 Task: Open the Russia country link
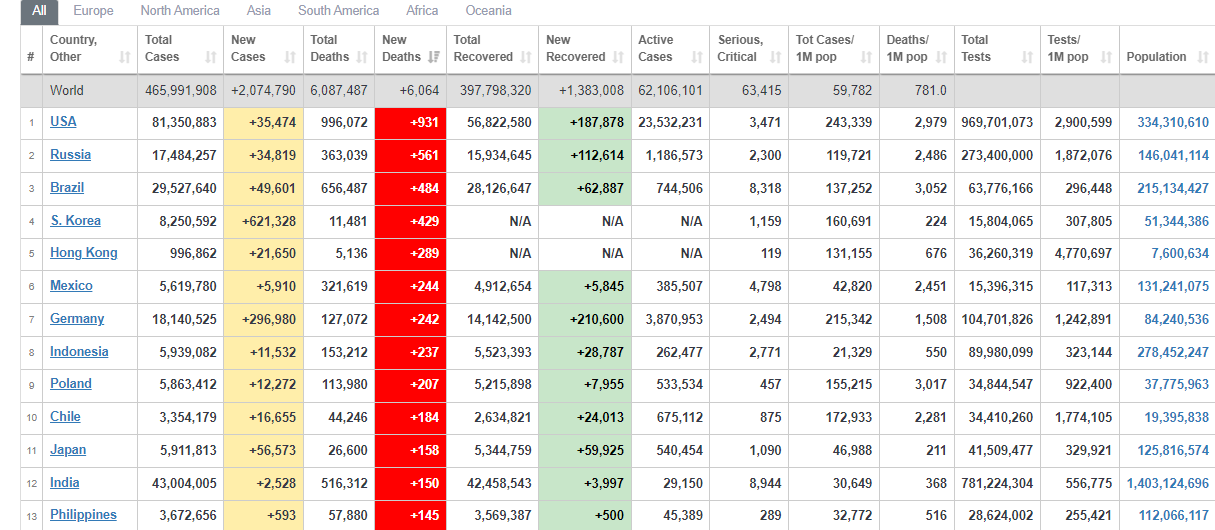pos(70,155)
